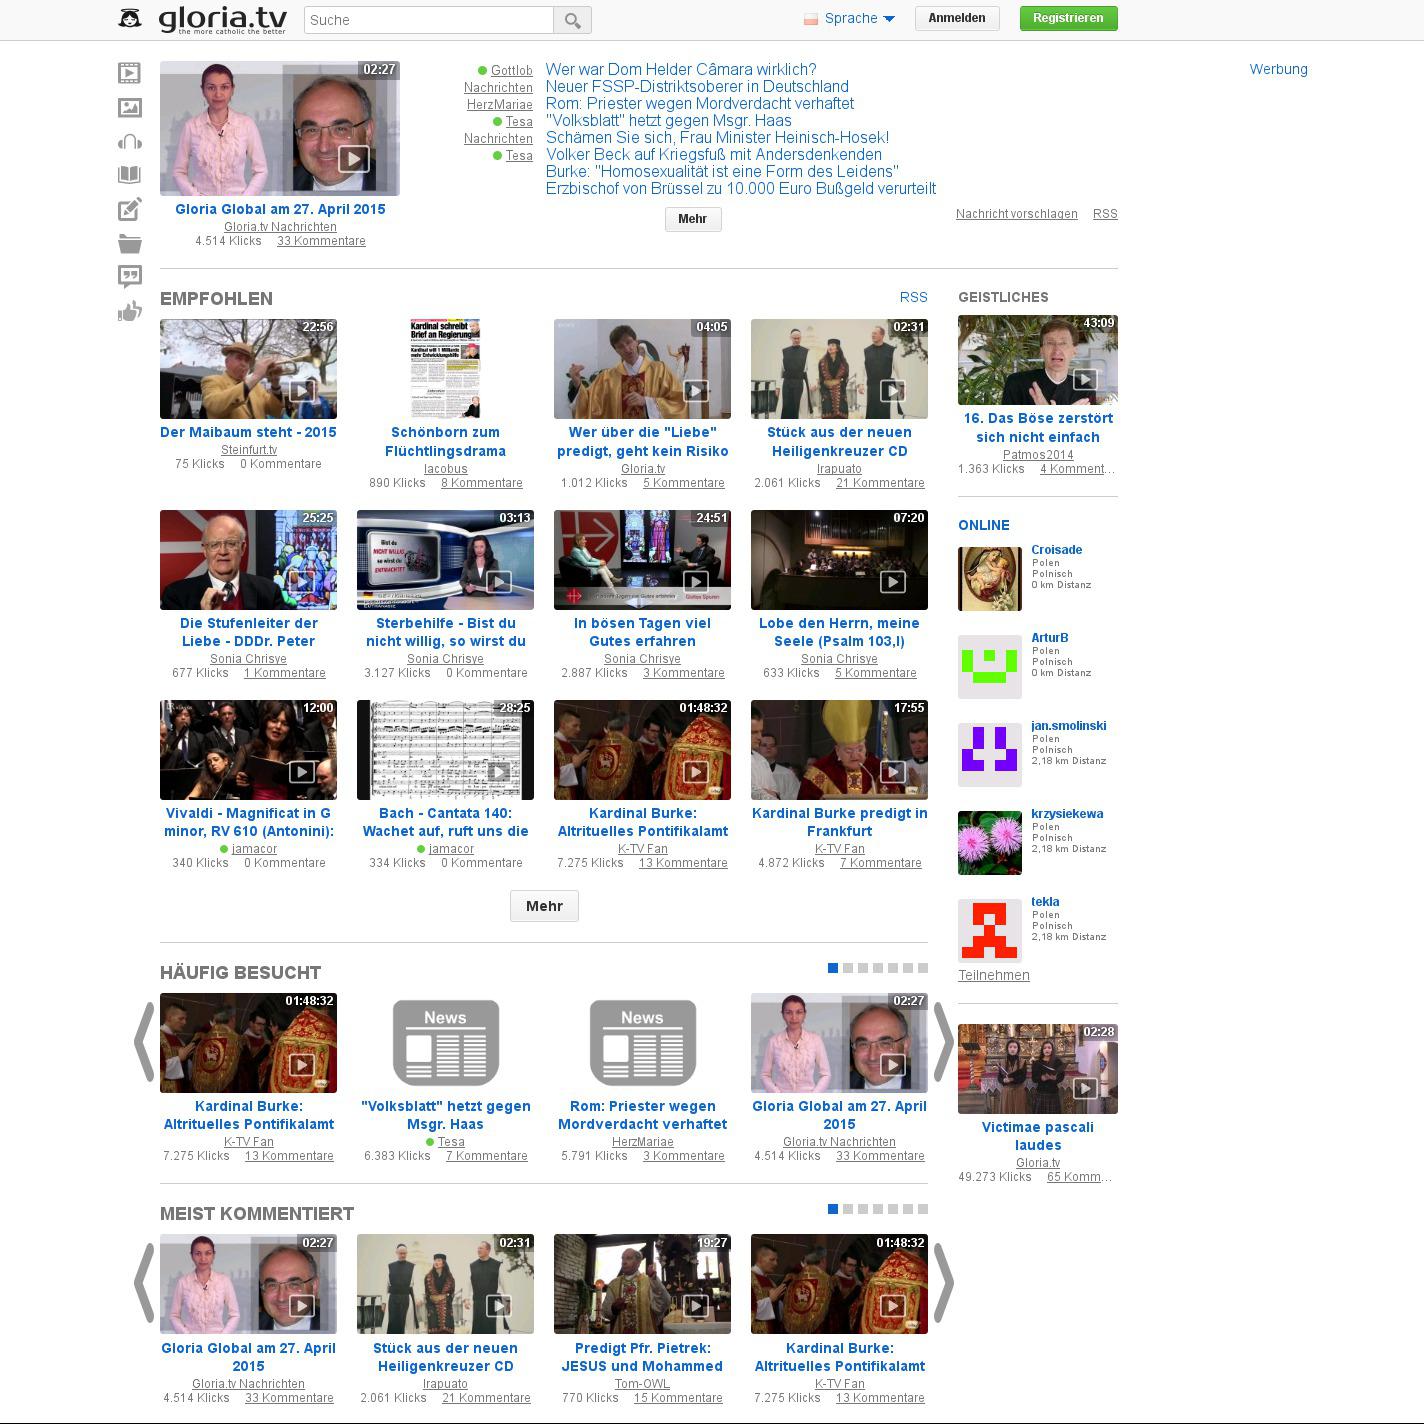This screenshot has height=1424, width=1424.
Task: Go to next page of Häufig Besucht carousel
Action: pos(943,1042)
